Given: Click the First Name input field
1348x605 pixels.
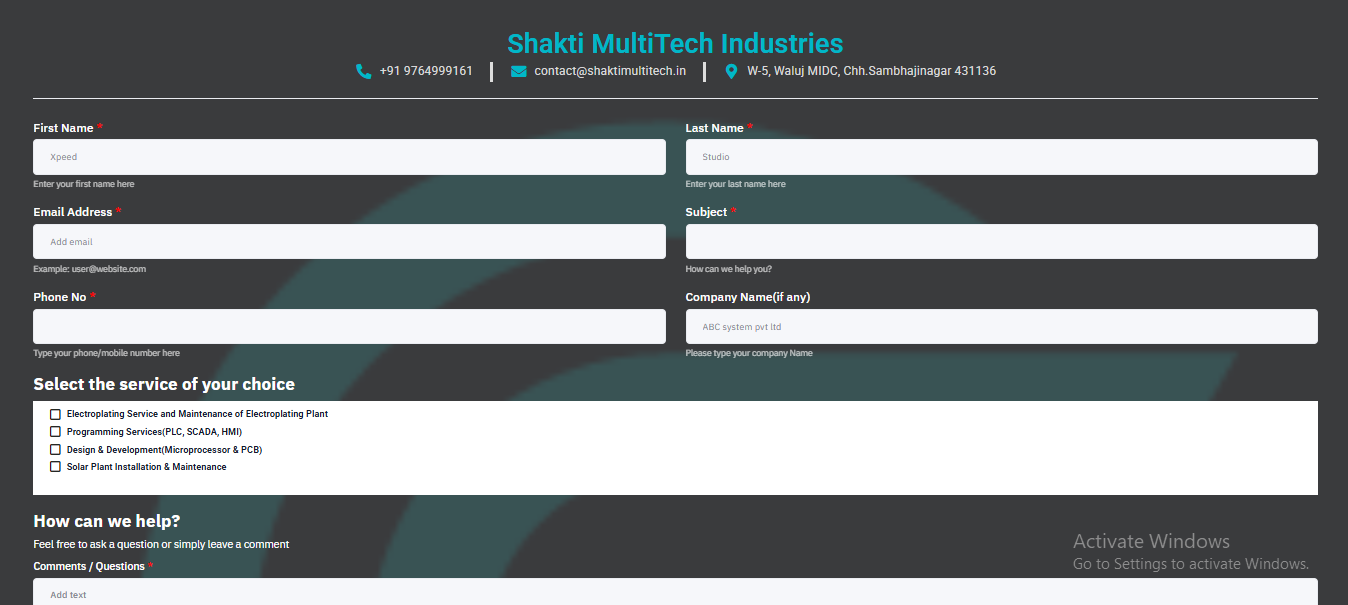Looking at the screenshot, I should (349, 157).
